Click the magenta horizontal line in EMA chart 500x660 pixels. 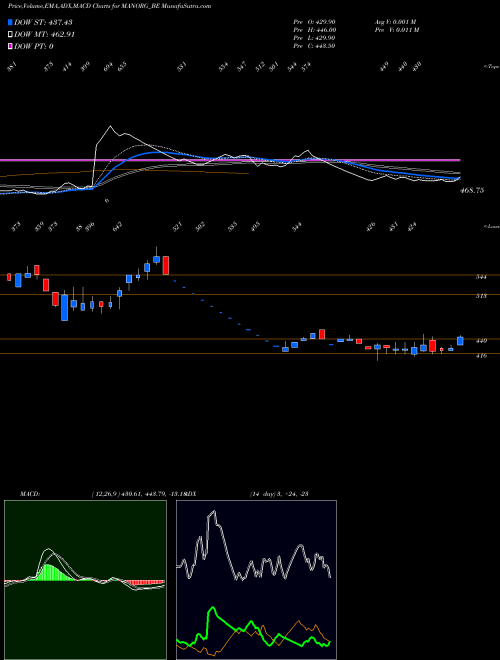tap(230, 160)
